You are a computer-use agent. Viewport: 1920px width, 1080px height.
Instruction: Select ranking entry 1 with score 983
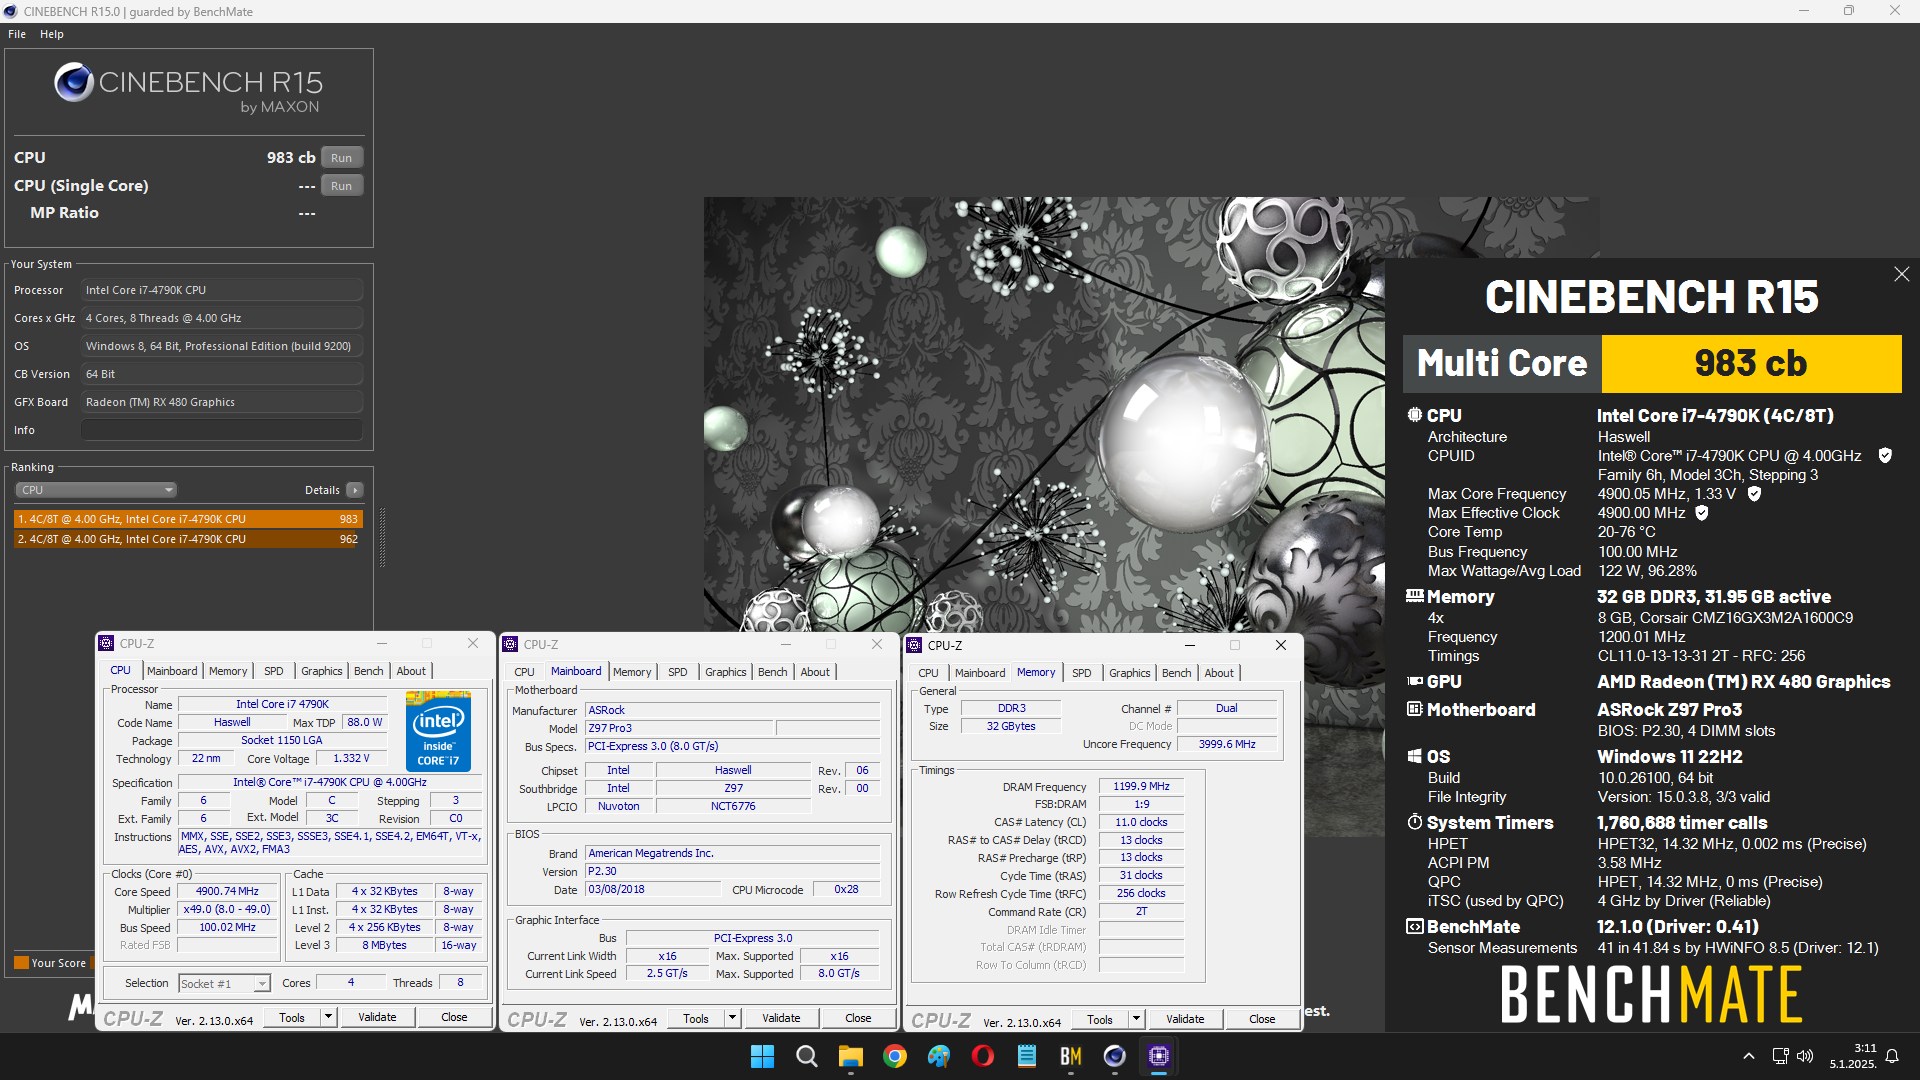tap(188, 519)
